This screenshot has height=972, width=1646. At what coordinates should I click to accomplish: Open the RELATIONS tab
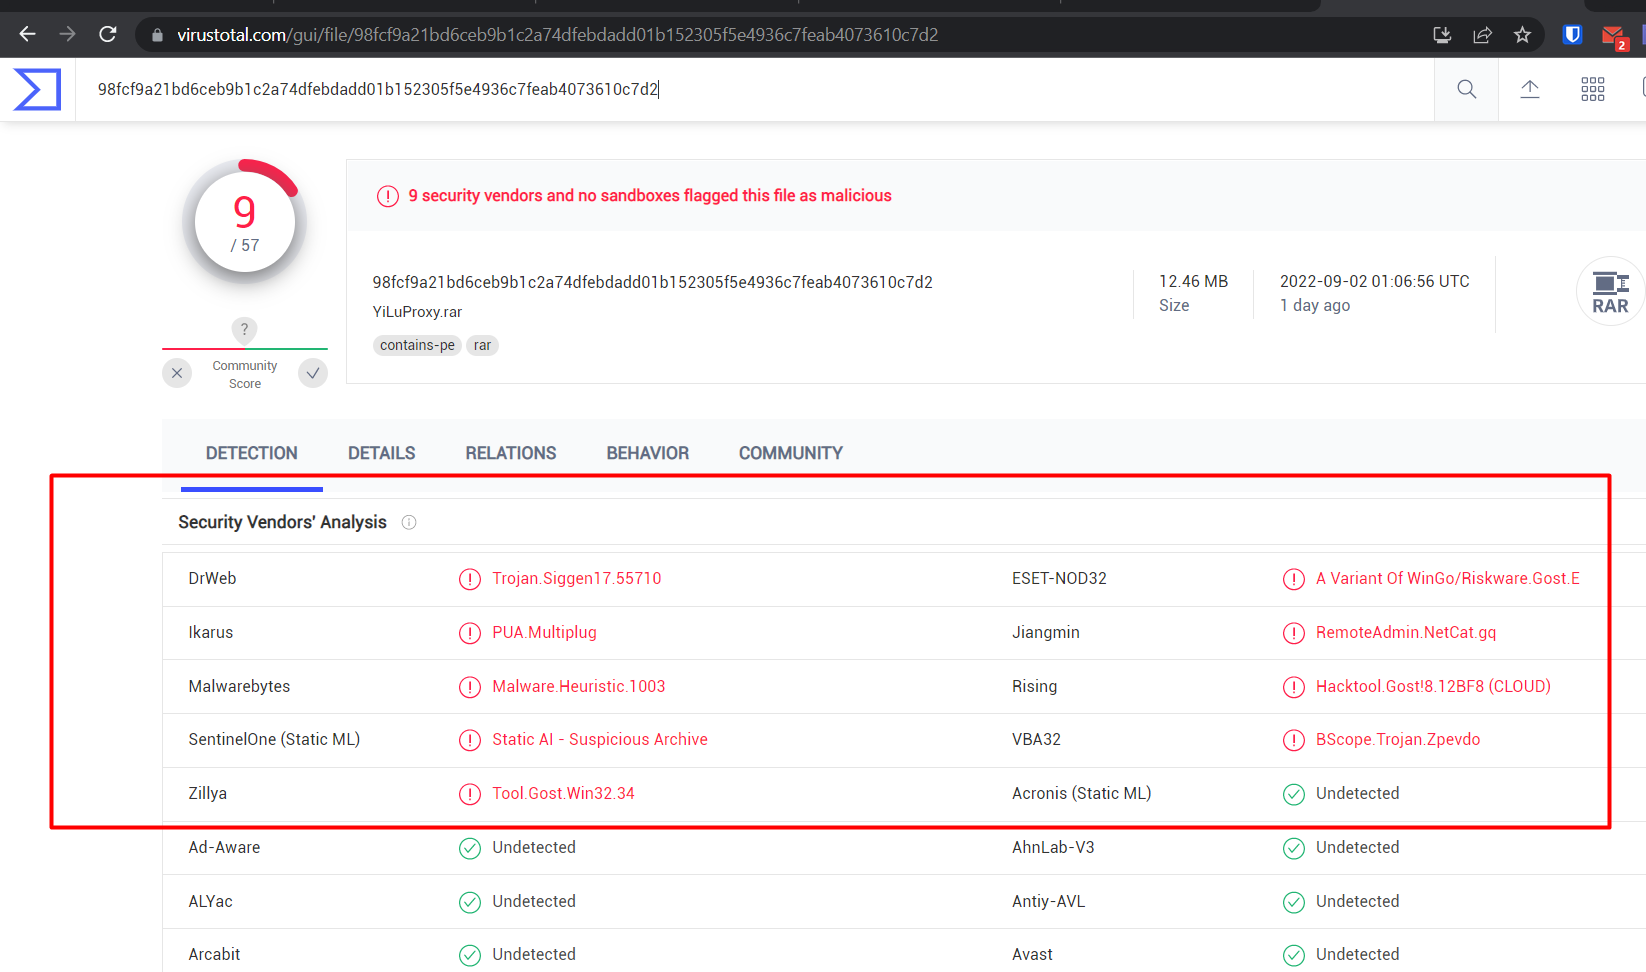coord(511,453)
